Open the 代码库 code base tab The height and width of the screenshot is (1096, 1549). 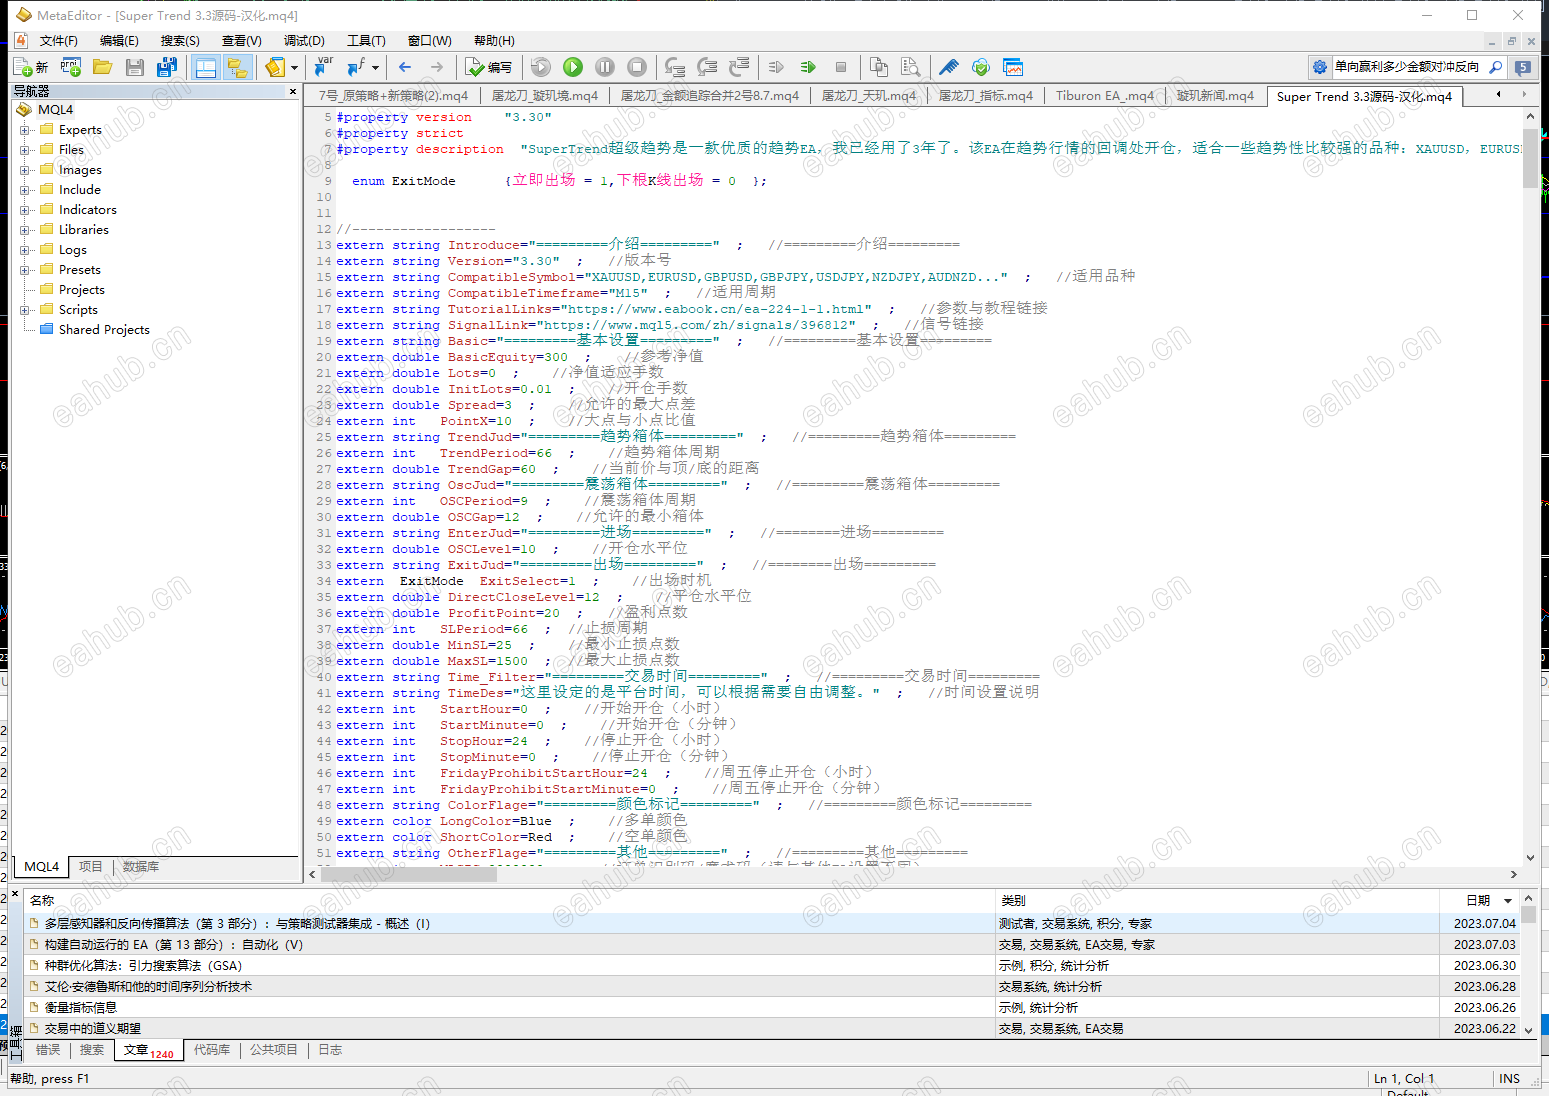(211, 1050)
